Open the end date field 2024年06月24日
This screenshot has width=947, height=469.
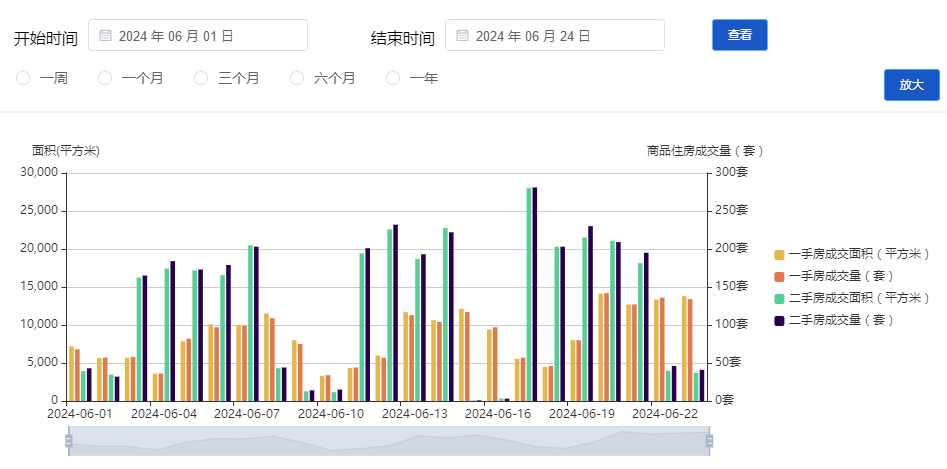pos(555,35)
